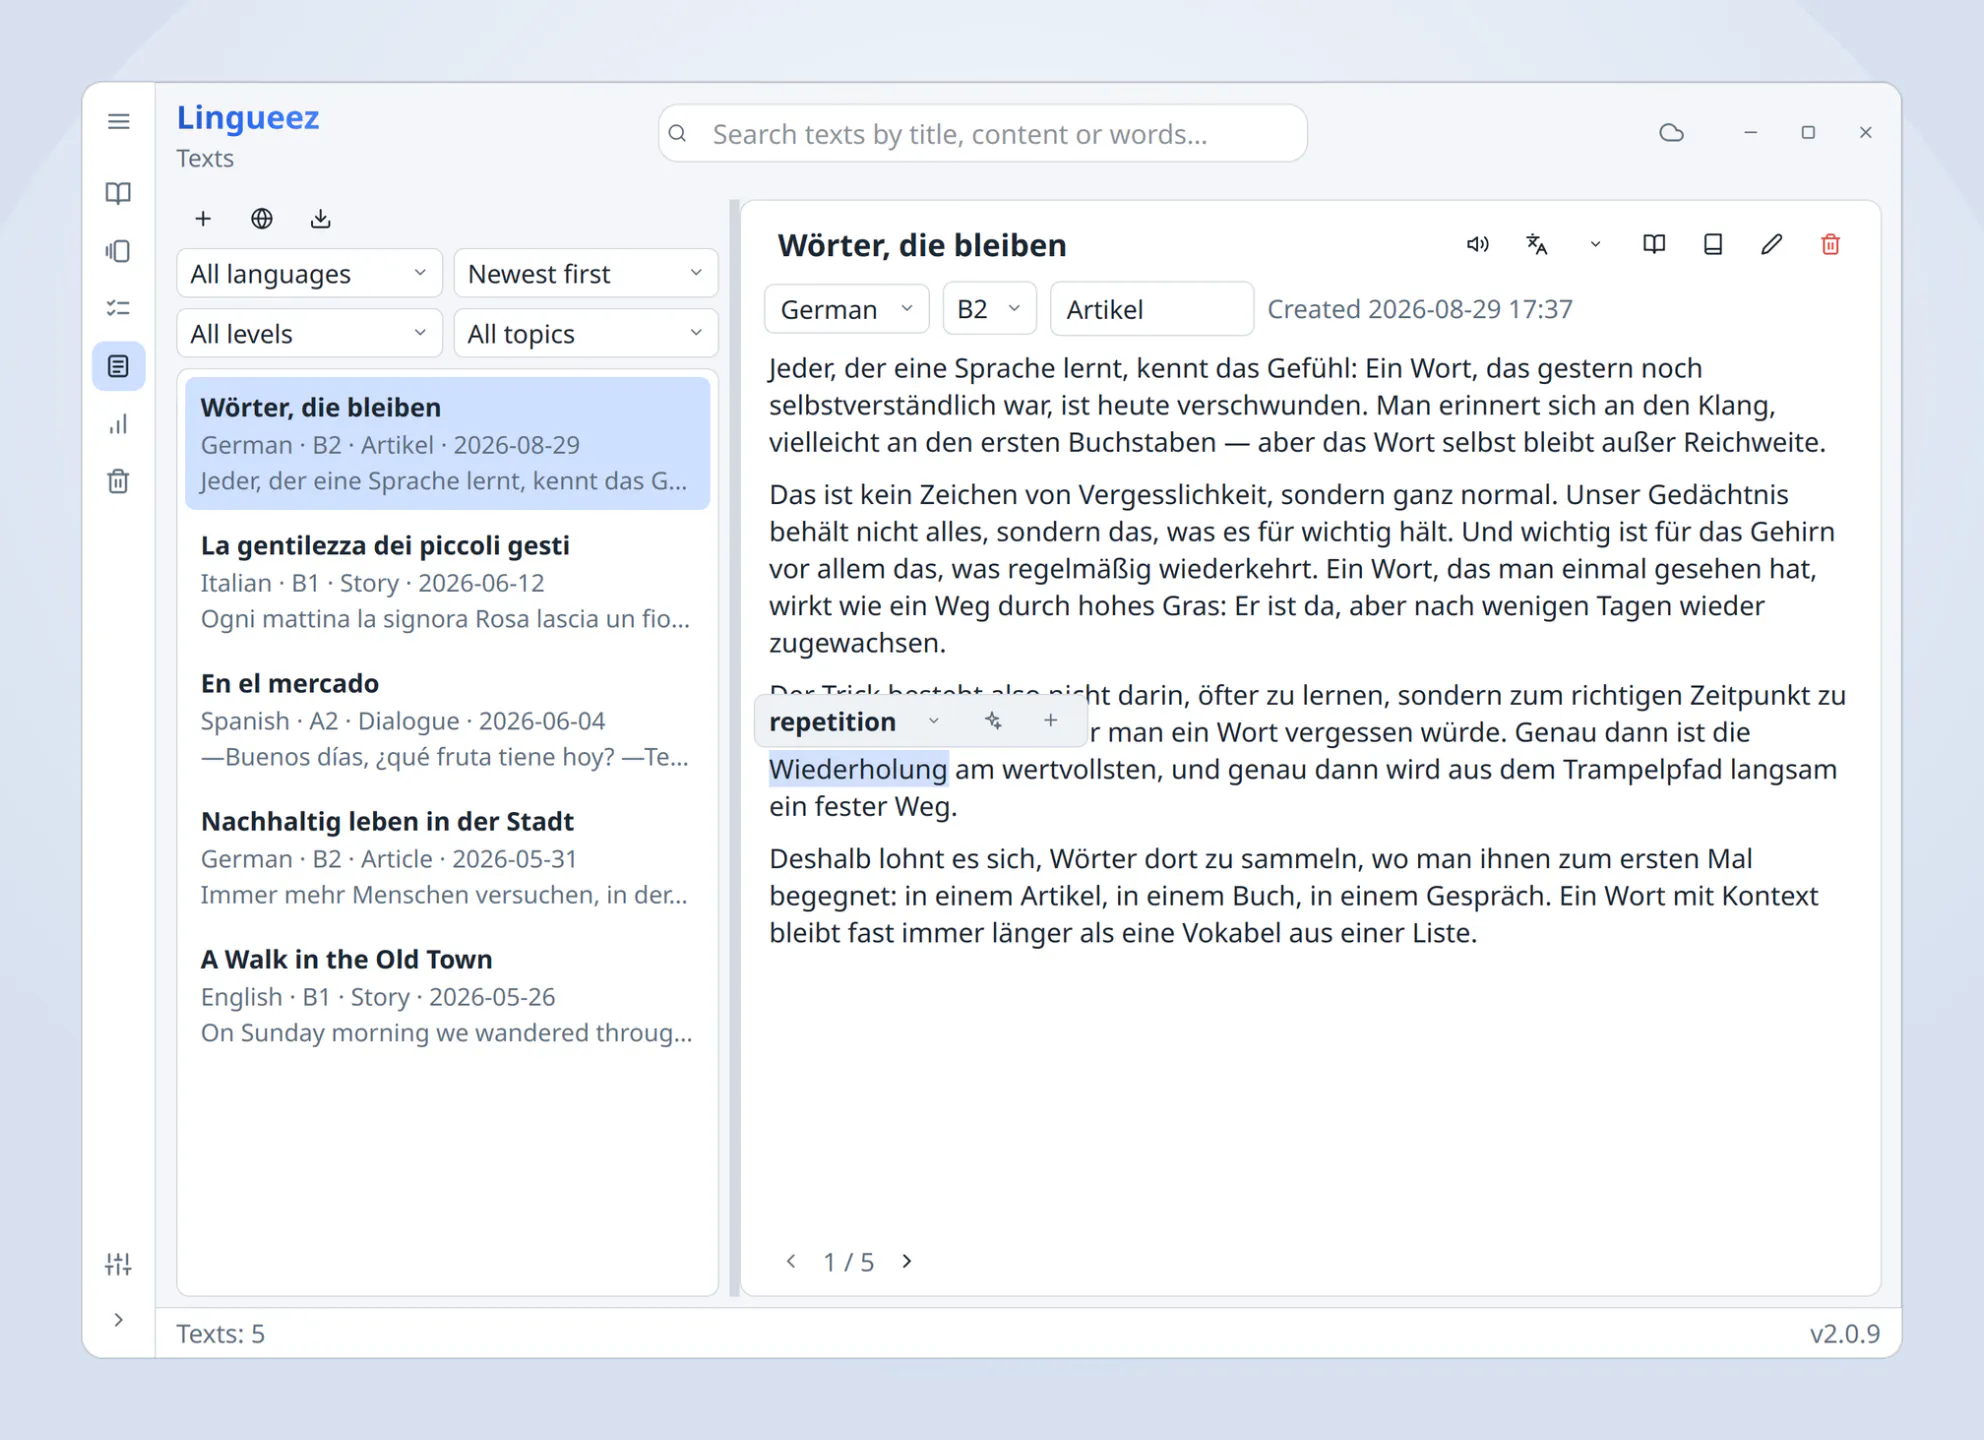Expand the sidebar with bottom chevron
The image size is (1984, 1440).
(x=118, y=1320)
